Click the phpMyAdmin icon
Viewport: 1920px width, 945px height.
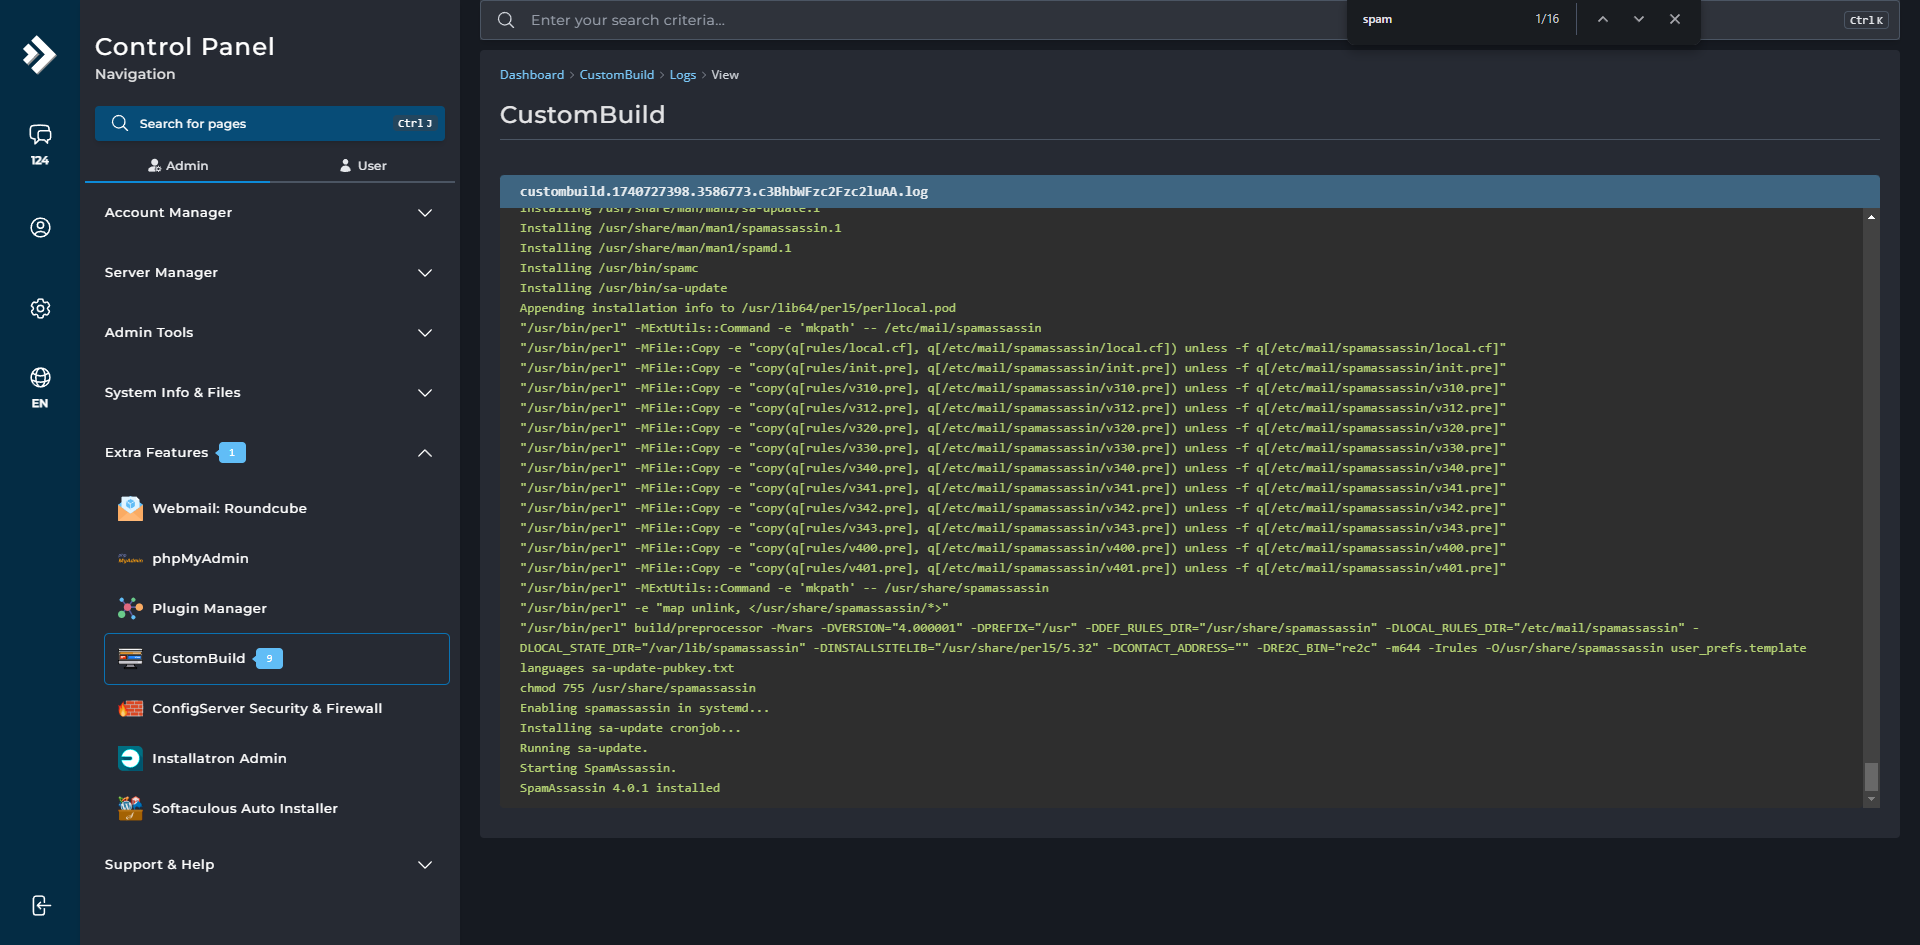coord(130,558)
